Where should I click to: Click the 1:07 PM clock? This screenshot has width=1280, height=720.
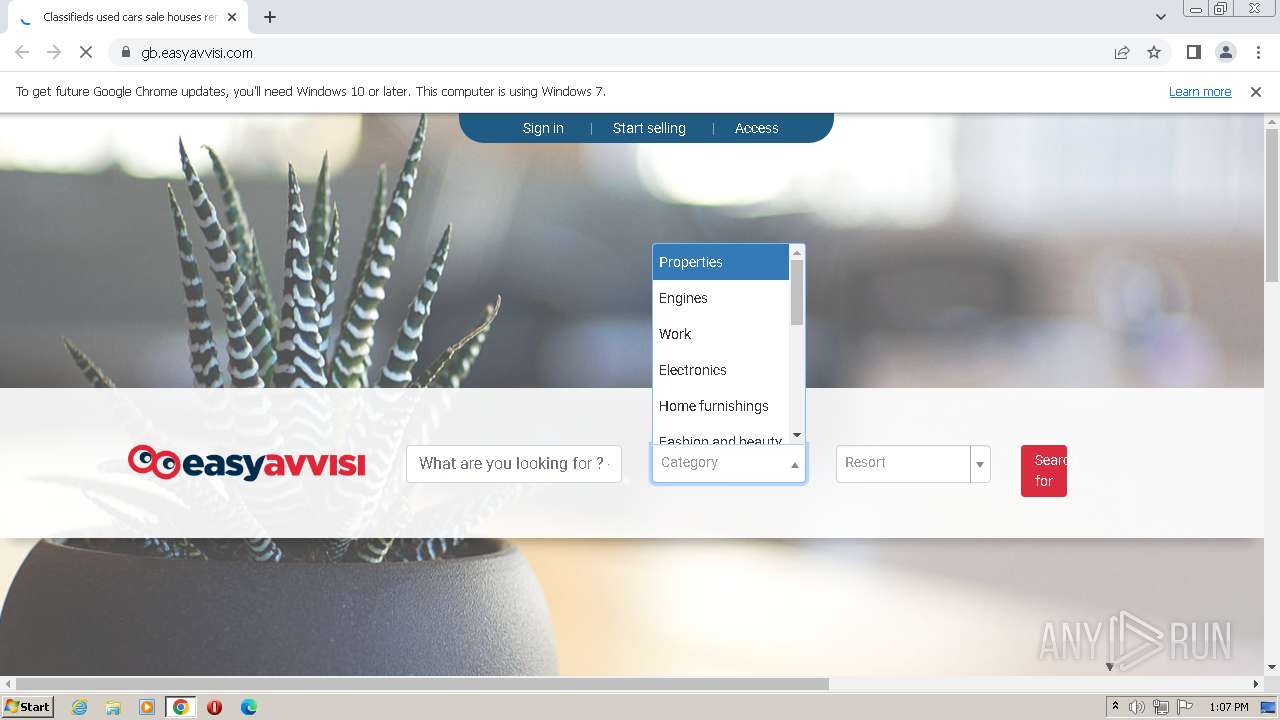pos(1228,707)
